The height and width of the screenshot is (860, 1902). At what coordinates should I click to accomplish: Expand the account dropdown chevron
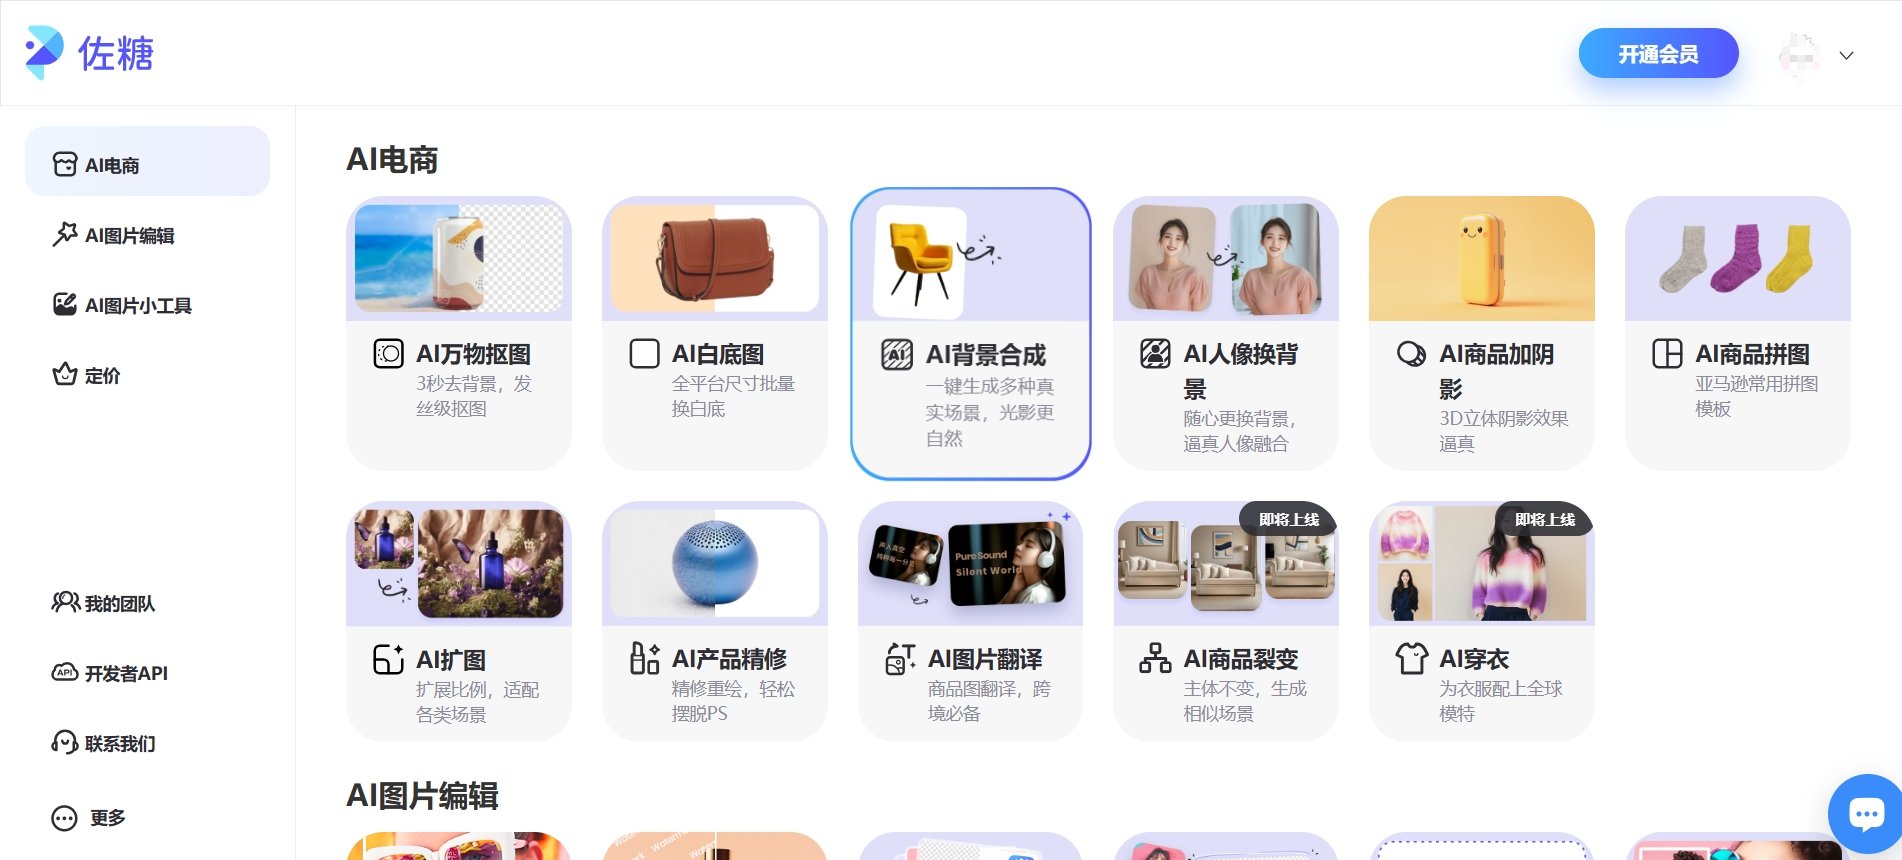[1846, 56]
